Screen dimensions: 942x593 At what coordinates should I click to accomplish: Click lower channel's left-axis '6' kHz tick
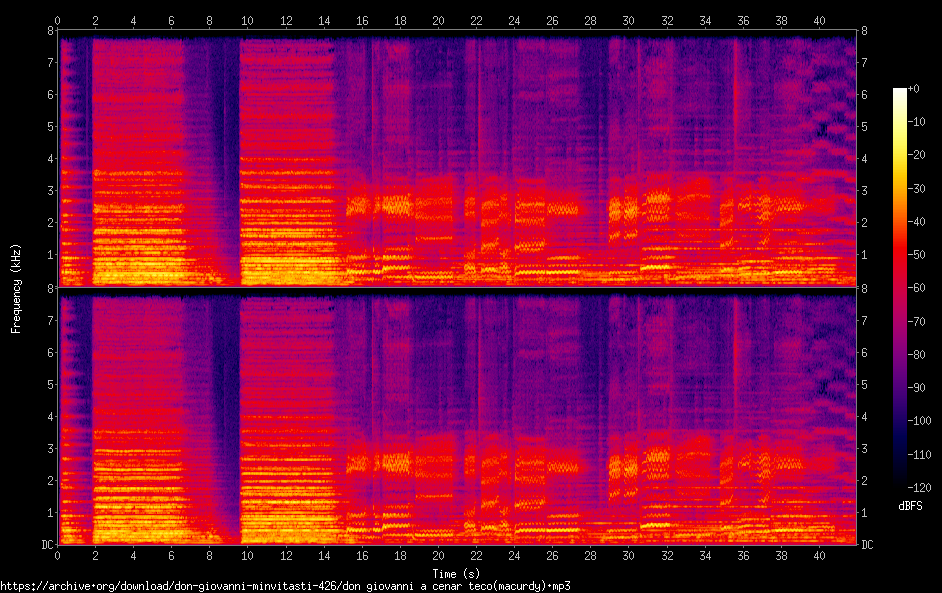pos(50,352)
